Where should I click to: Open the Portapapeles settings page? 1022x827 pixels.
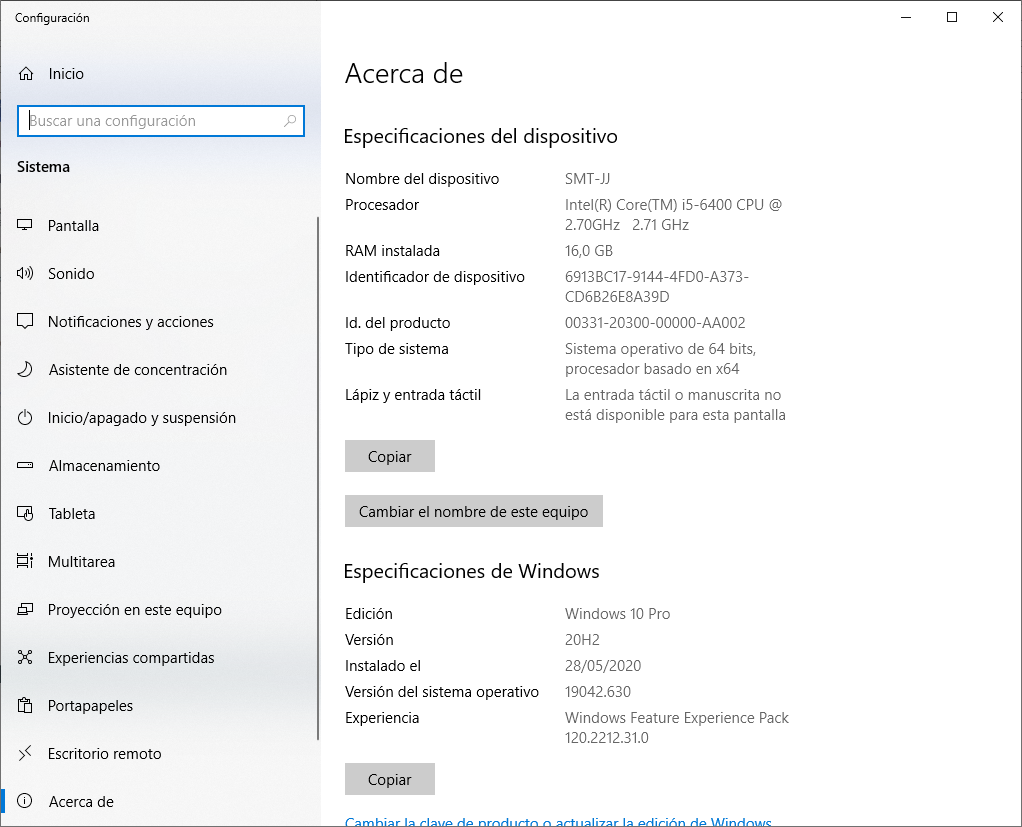(x=90, y=706)
